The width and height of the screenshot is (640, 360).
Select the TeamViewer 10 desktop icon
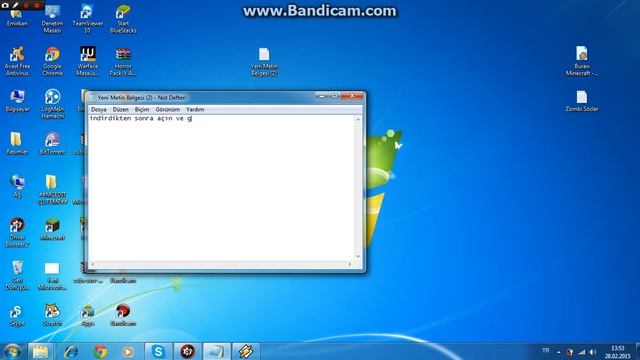(87, 18)
